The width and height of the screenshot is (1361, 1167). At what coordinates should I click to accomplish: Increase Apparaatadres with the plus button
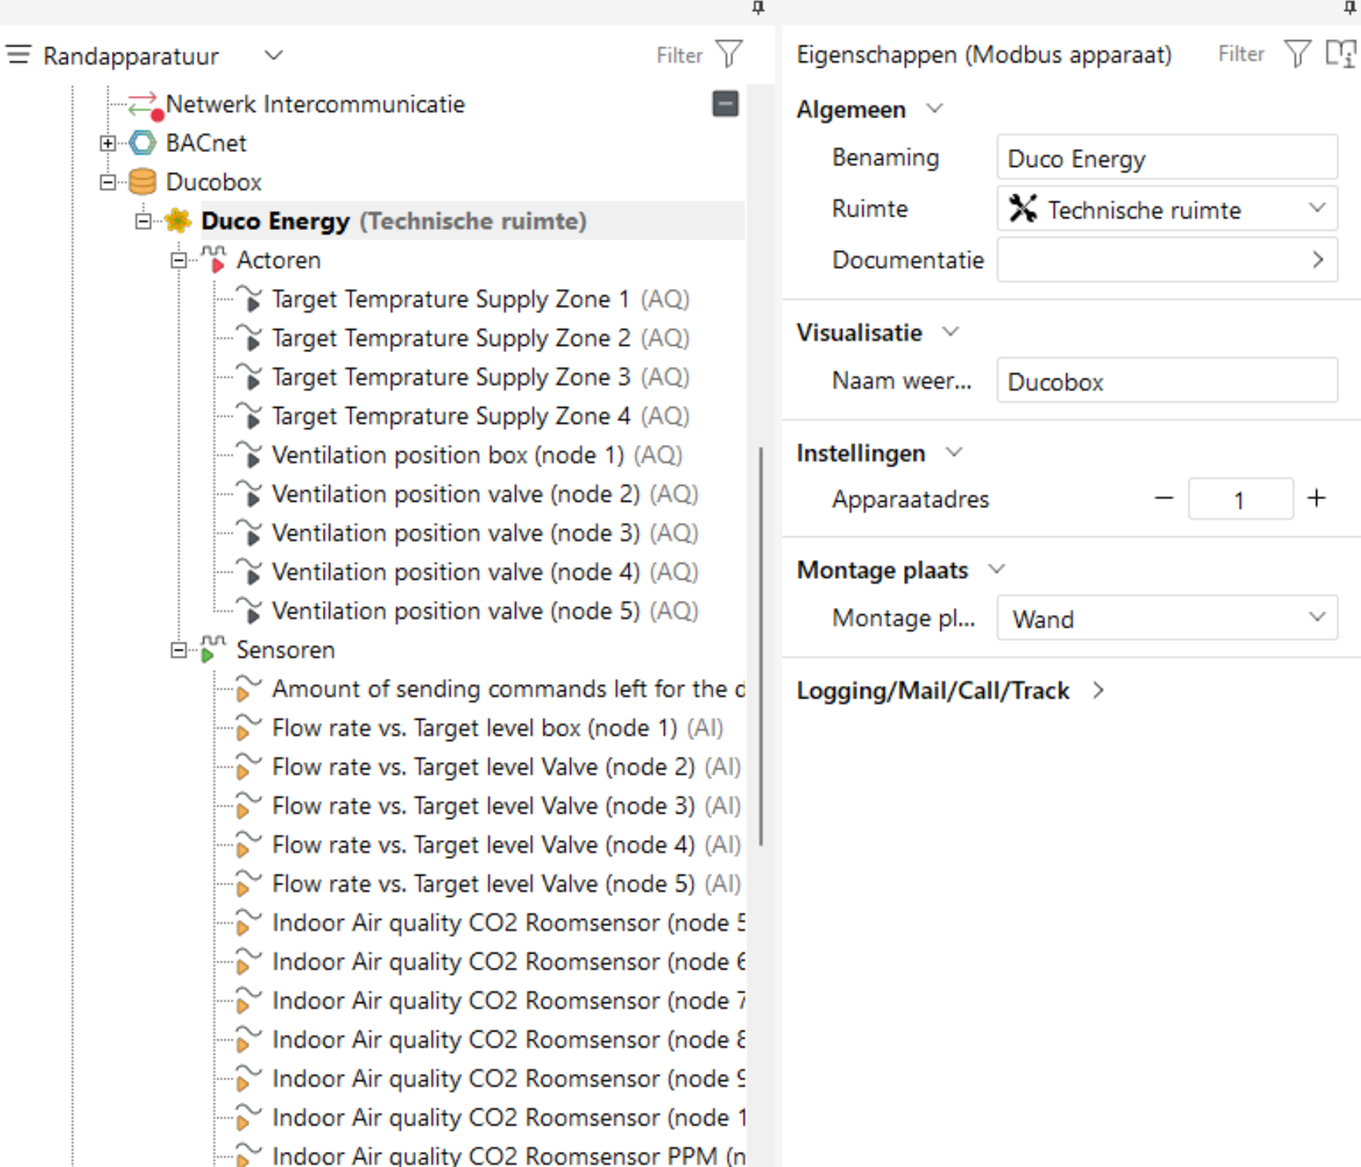pos(1317,499)
